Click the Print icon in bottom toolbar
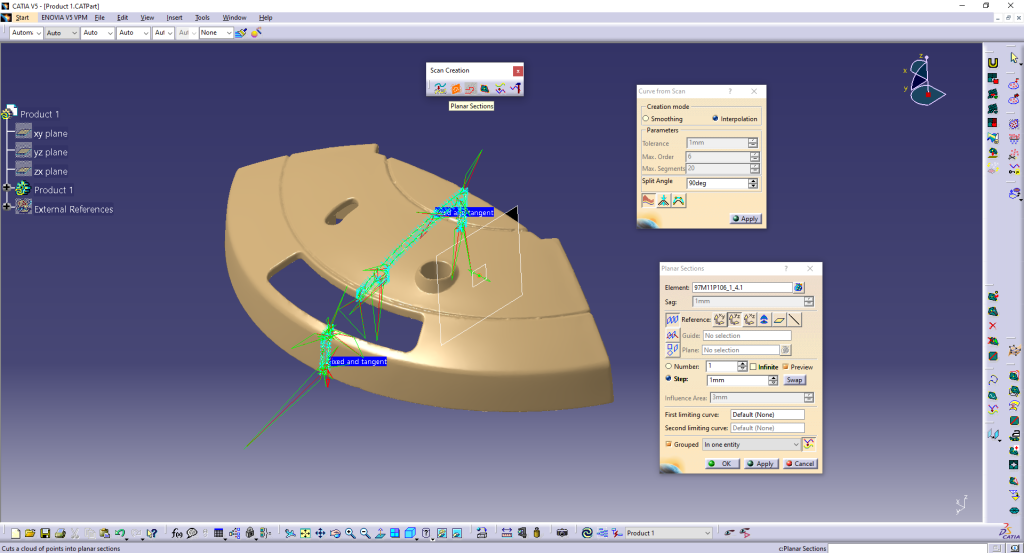The image size is (1024, 553). tap(60, 533)
